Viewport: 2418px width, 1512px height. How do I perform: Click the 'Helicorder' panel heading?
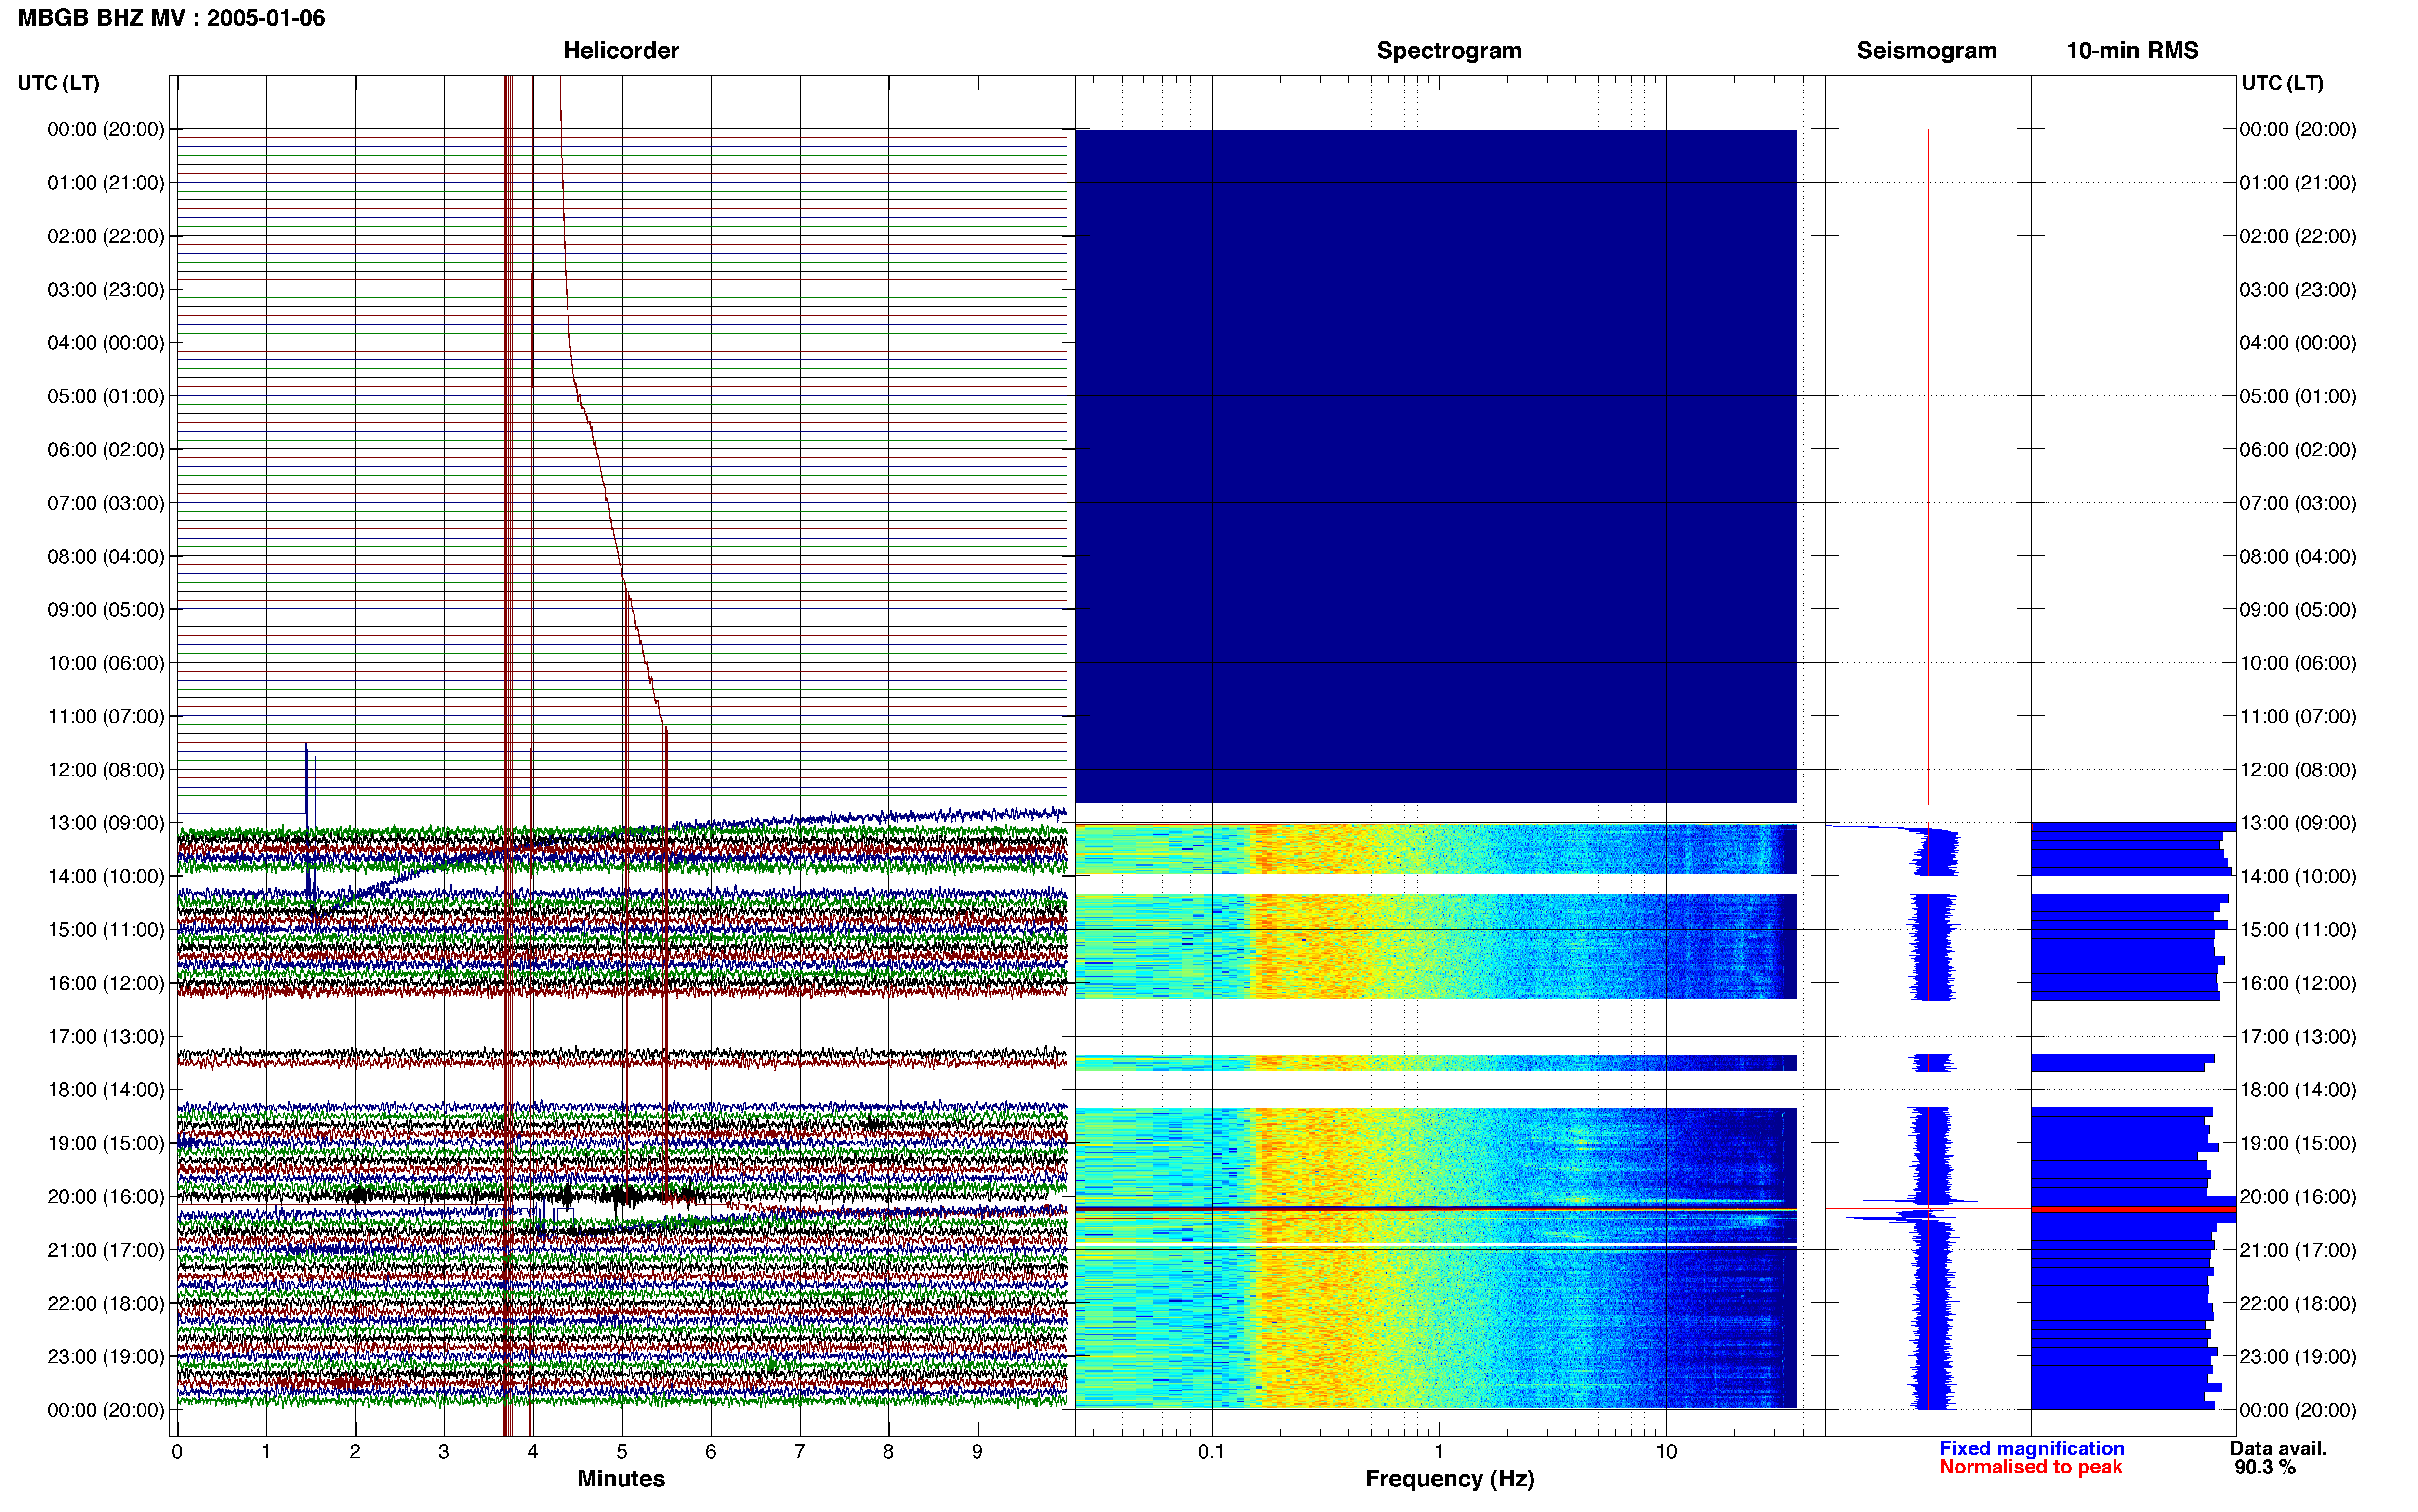(x=621, y=50)
